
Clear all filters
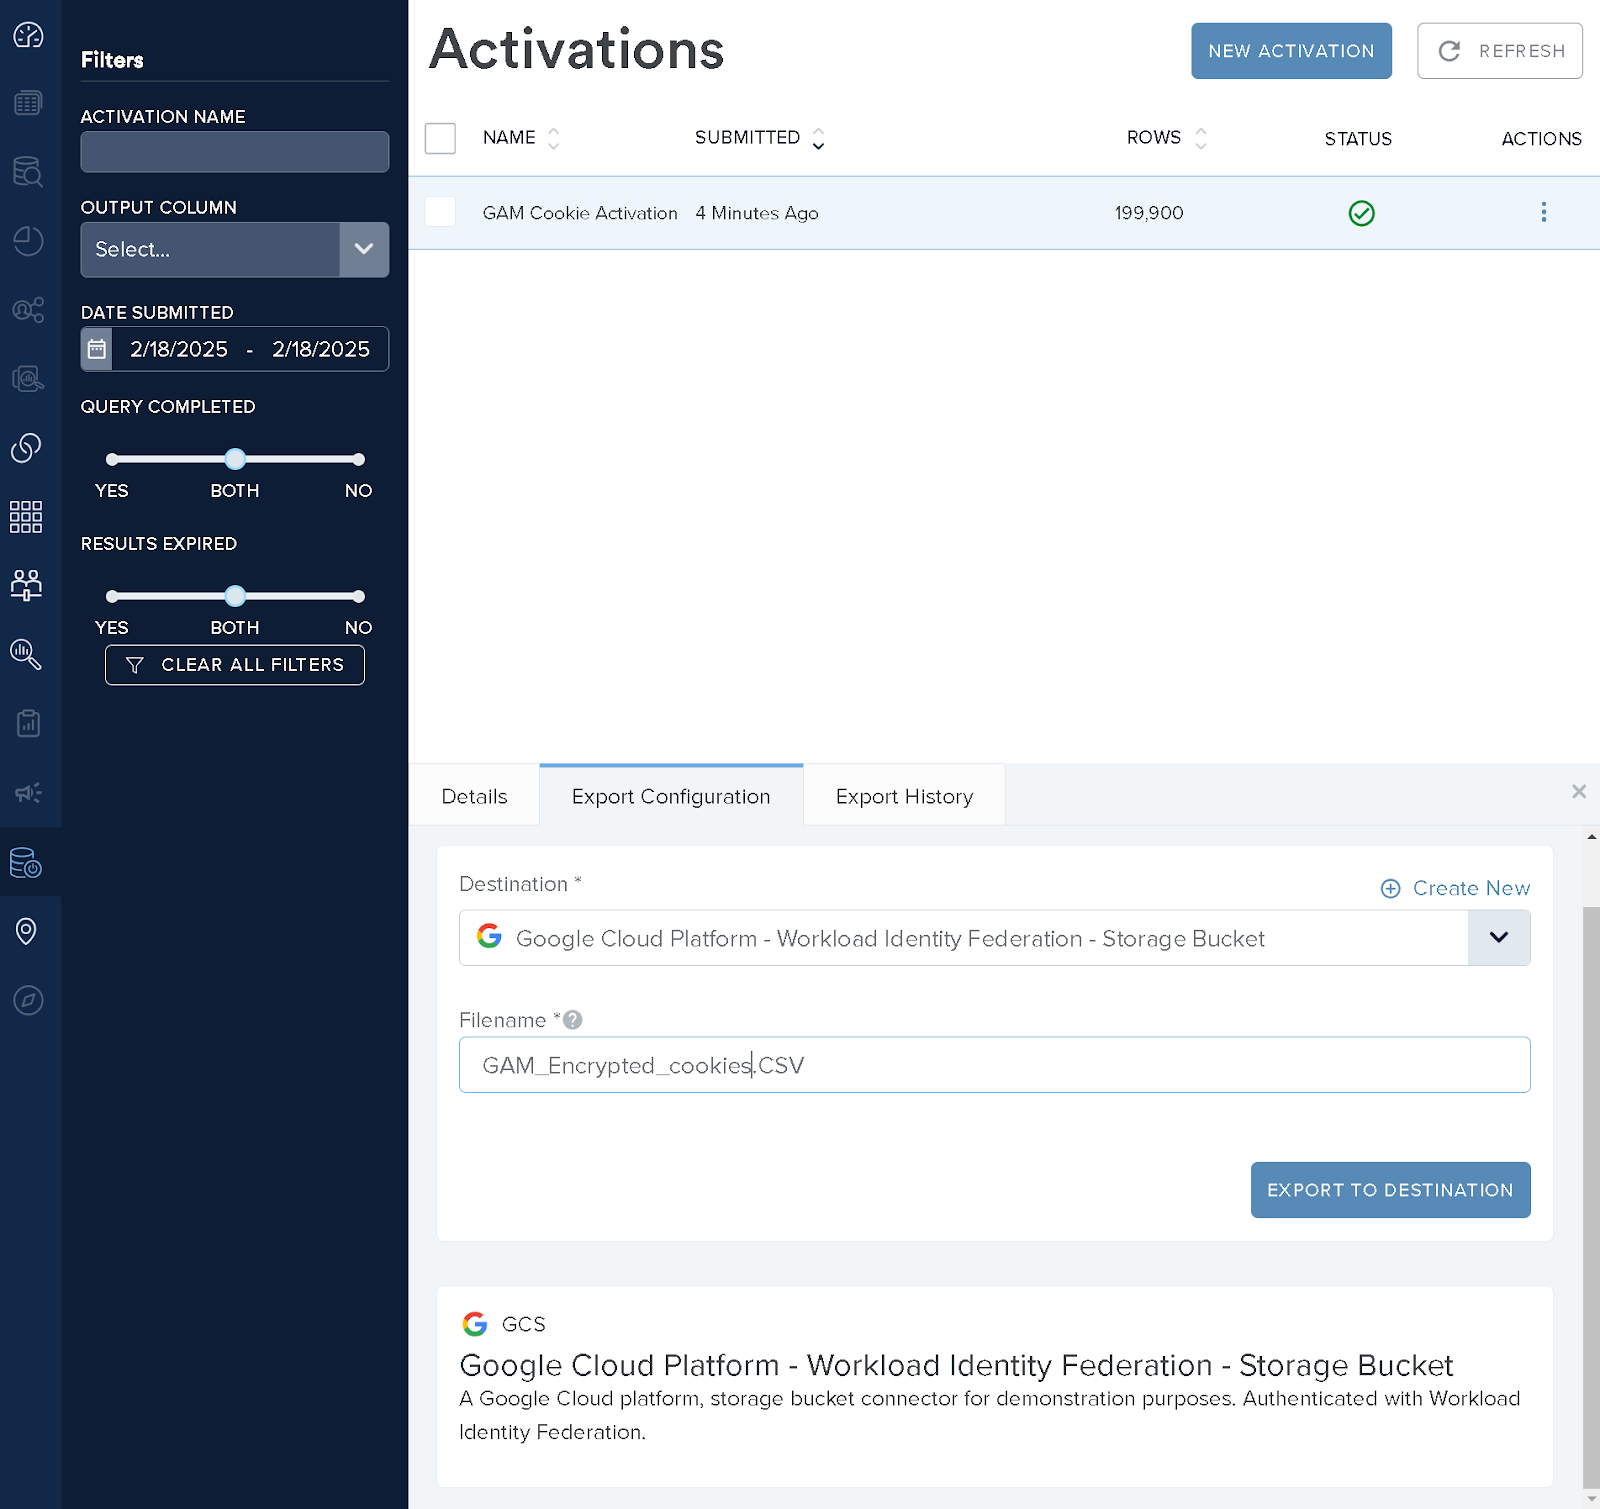[235, 665]
